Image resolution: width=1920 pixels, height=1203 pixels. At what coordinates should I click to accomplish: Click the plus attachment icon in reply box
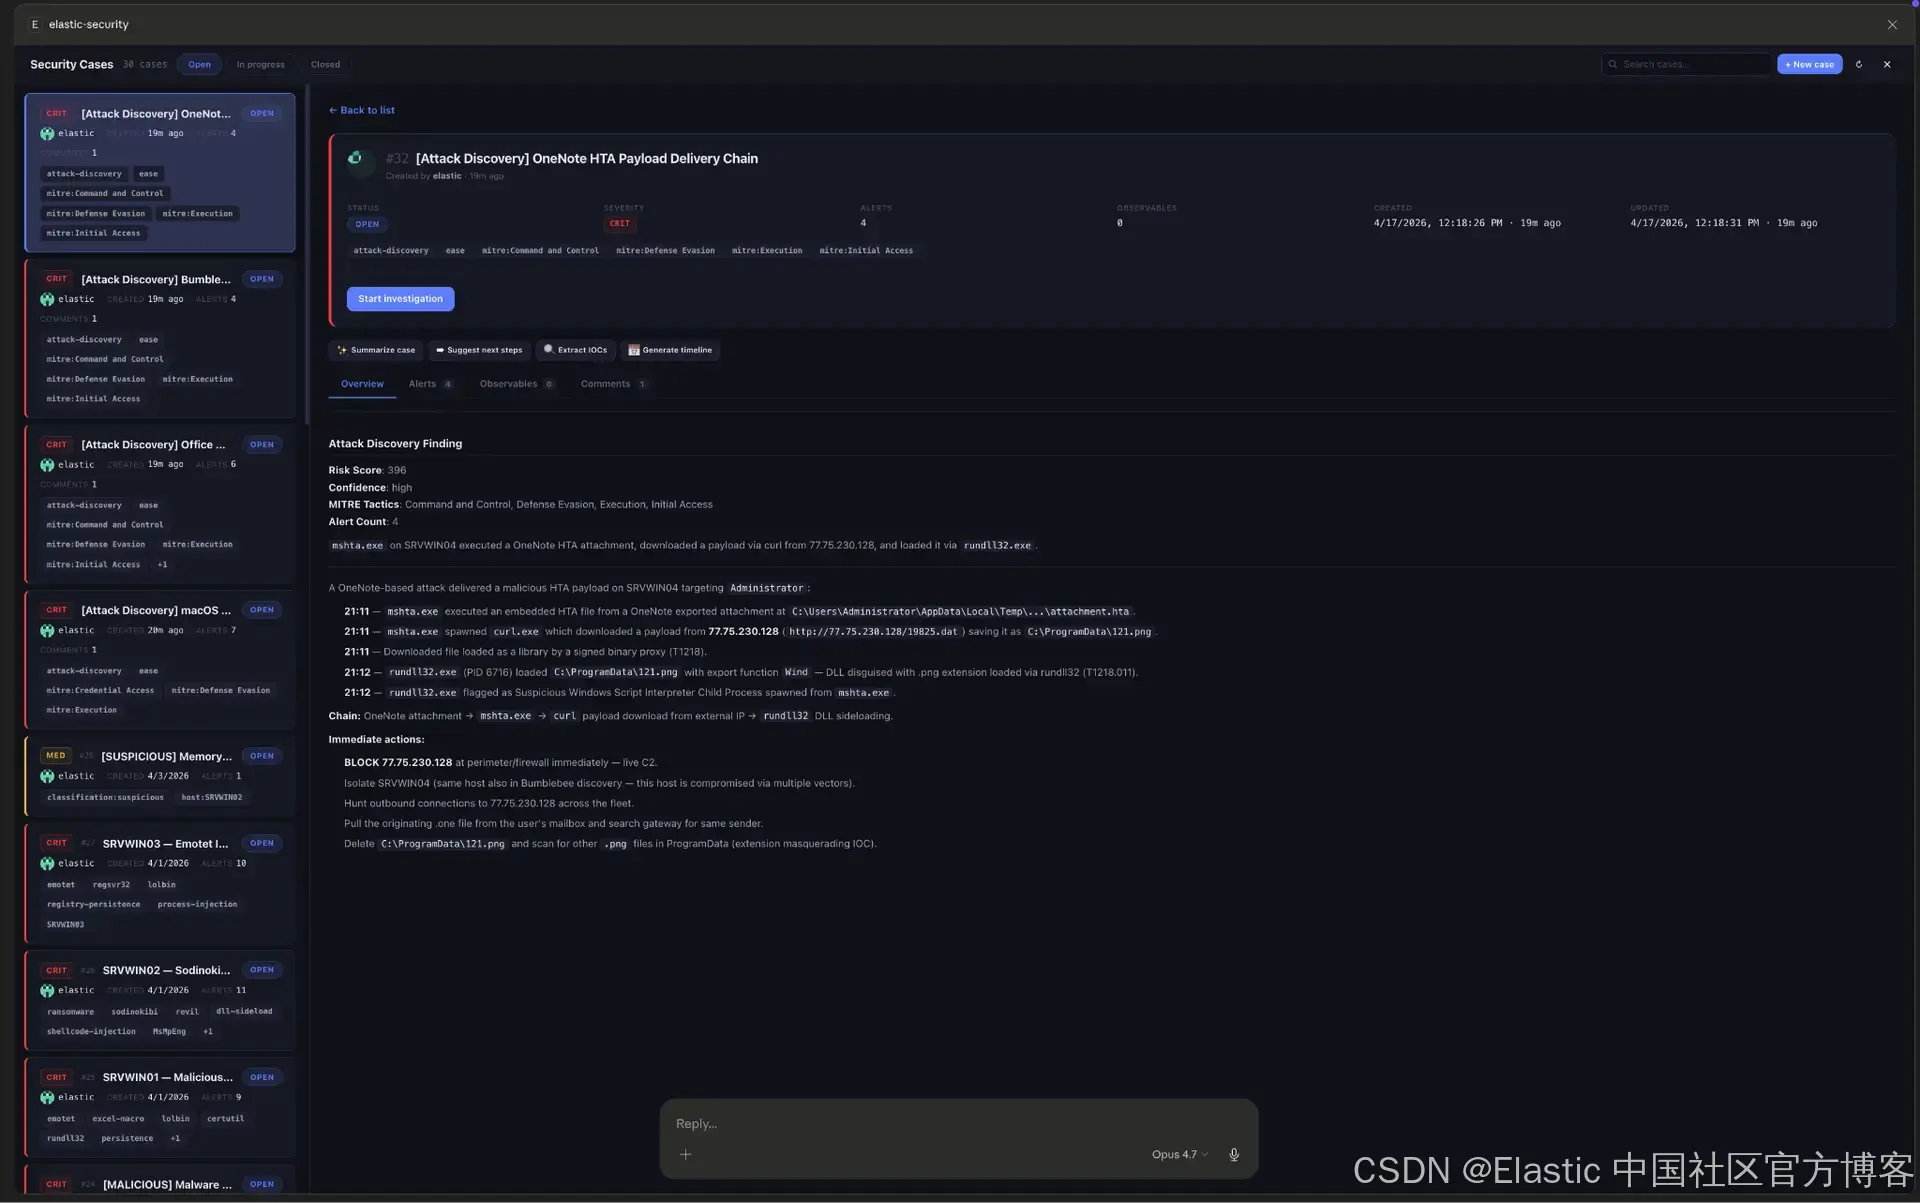click(685, 1154)
